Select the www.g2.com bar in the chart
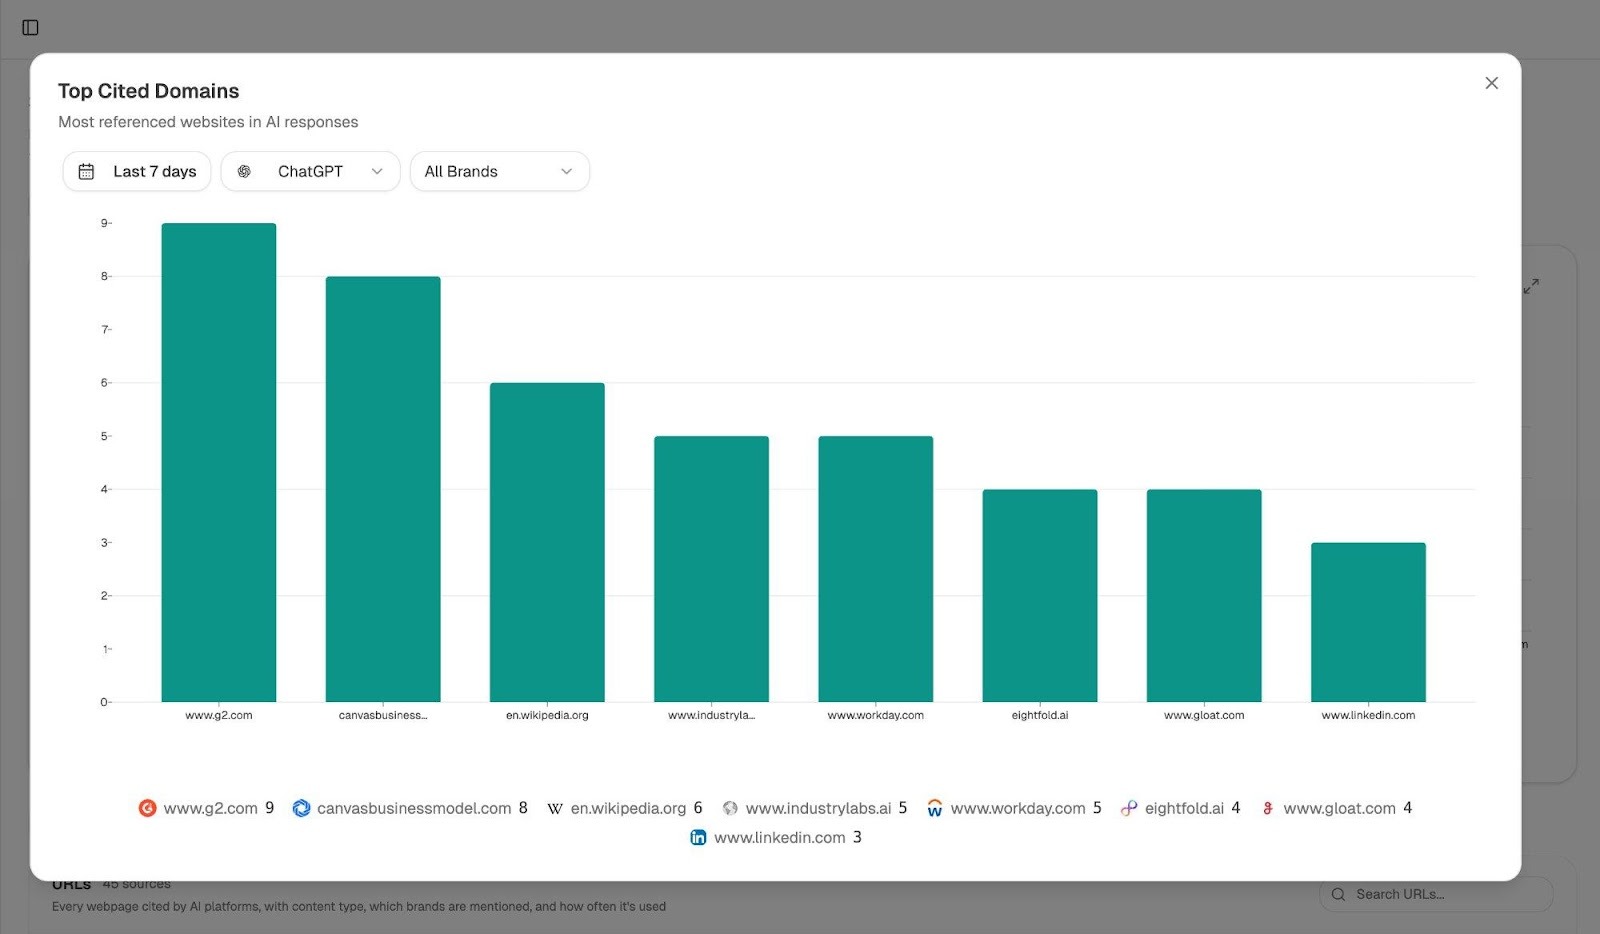 [x=218, y=460]
